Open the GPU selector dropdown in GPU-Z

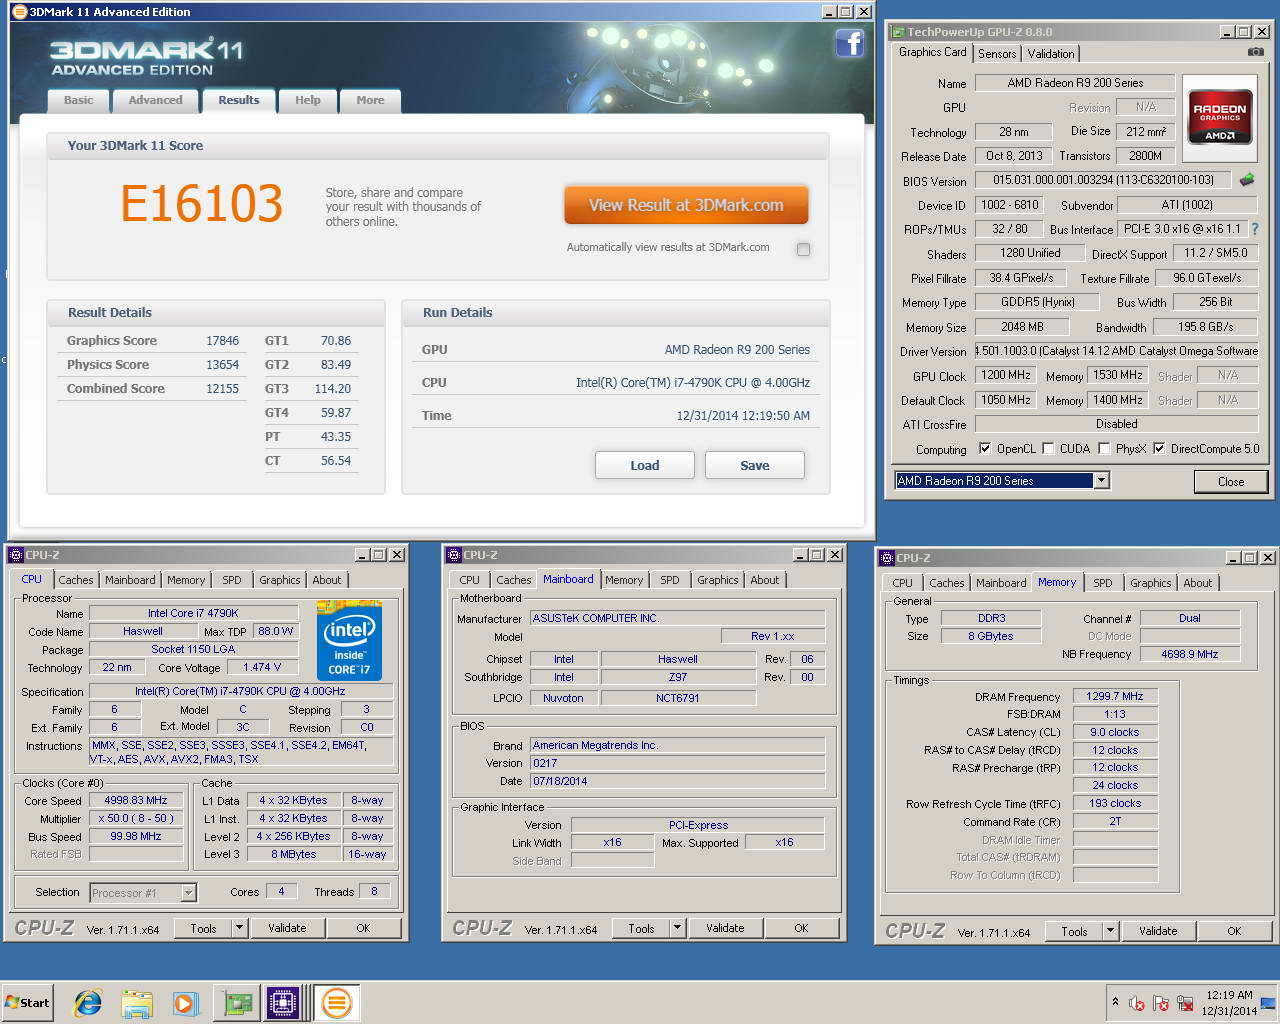[x=1101, y=481]
